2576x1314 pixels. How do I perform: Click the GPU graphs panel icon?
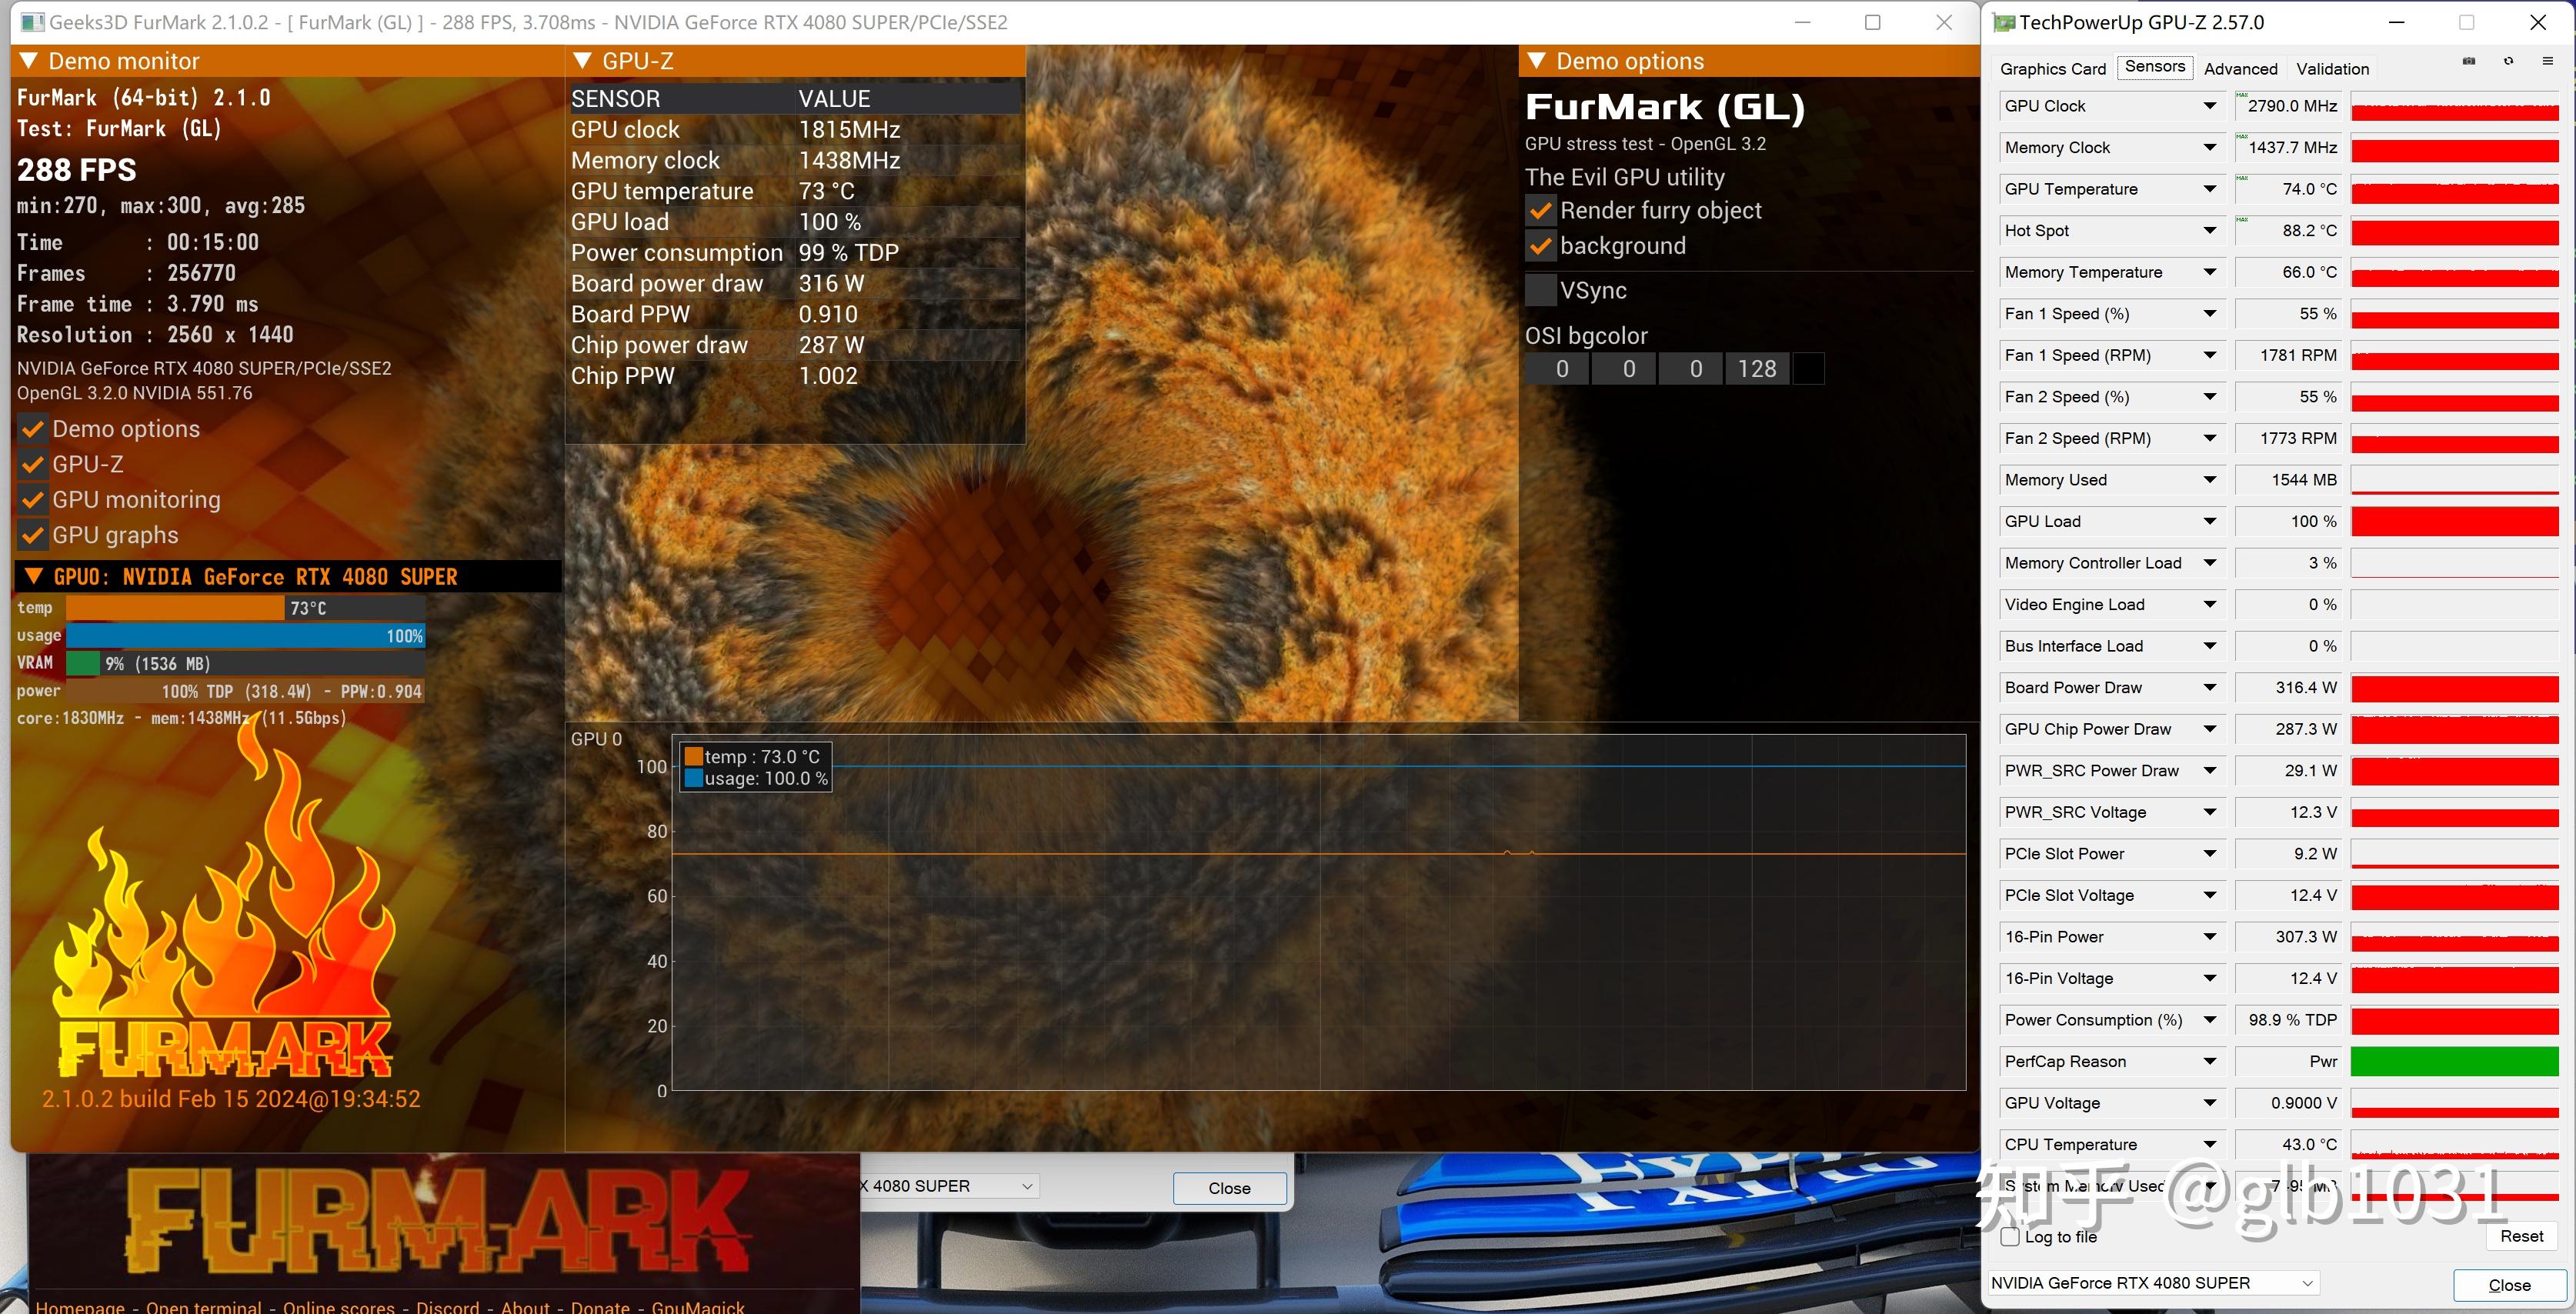28,535
